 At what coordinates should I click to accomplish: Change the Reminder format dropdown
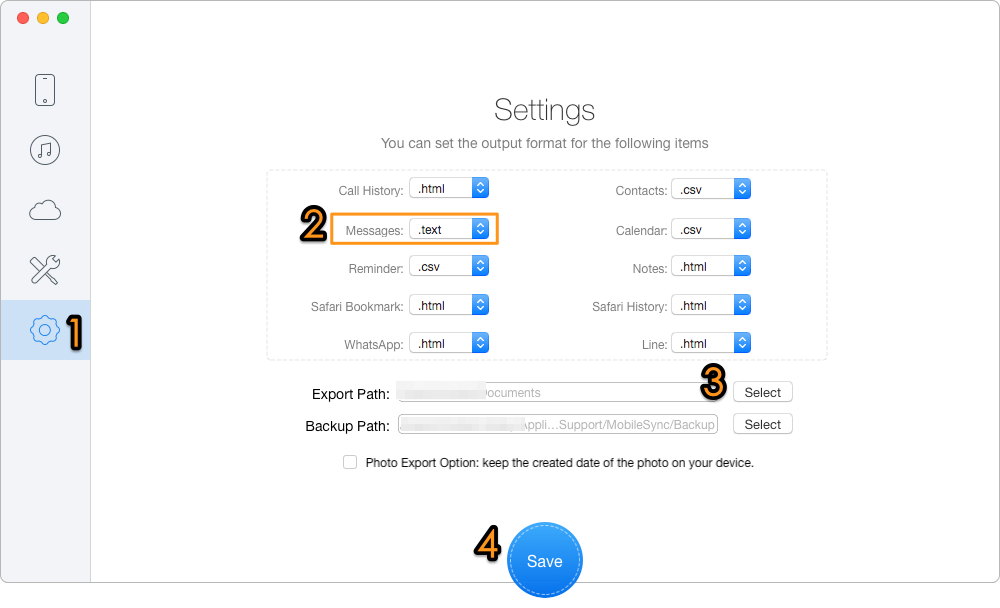tap(449, 266)
